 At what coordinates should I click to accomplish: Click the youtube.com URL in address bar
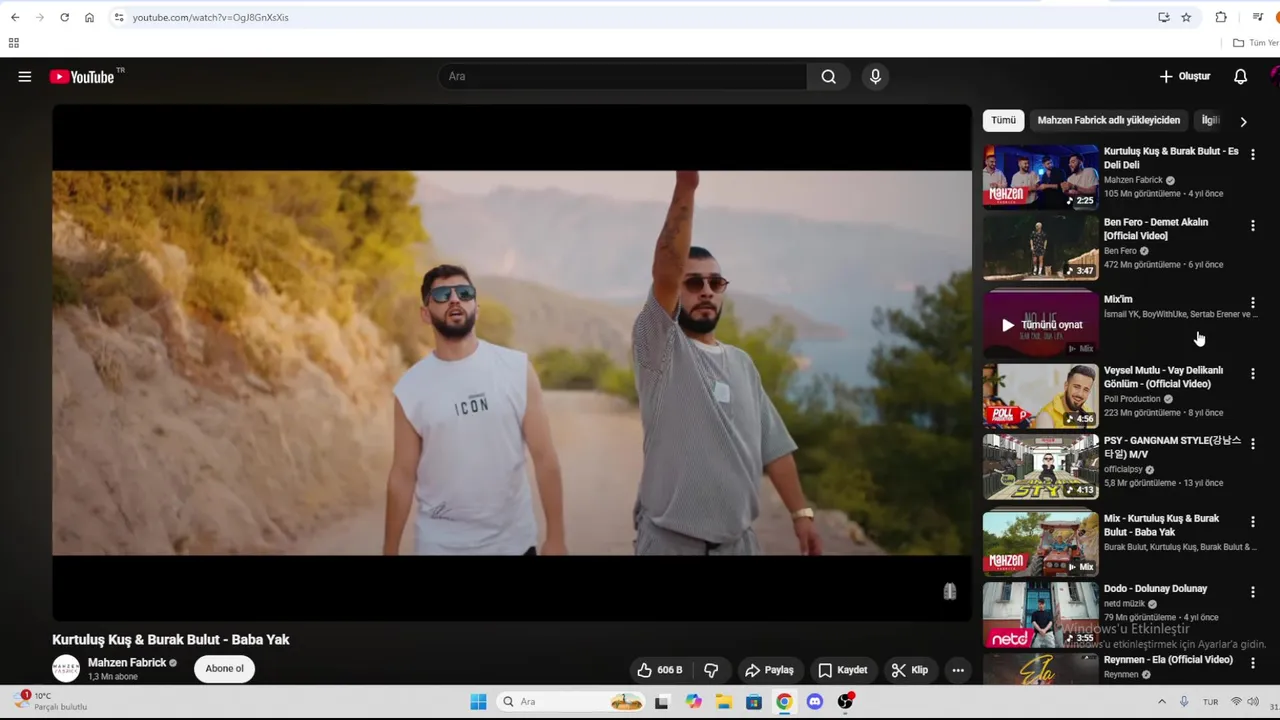point(210,17)
